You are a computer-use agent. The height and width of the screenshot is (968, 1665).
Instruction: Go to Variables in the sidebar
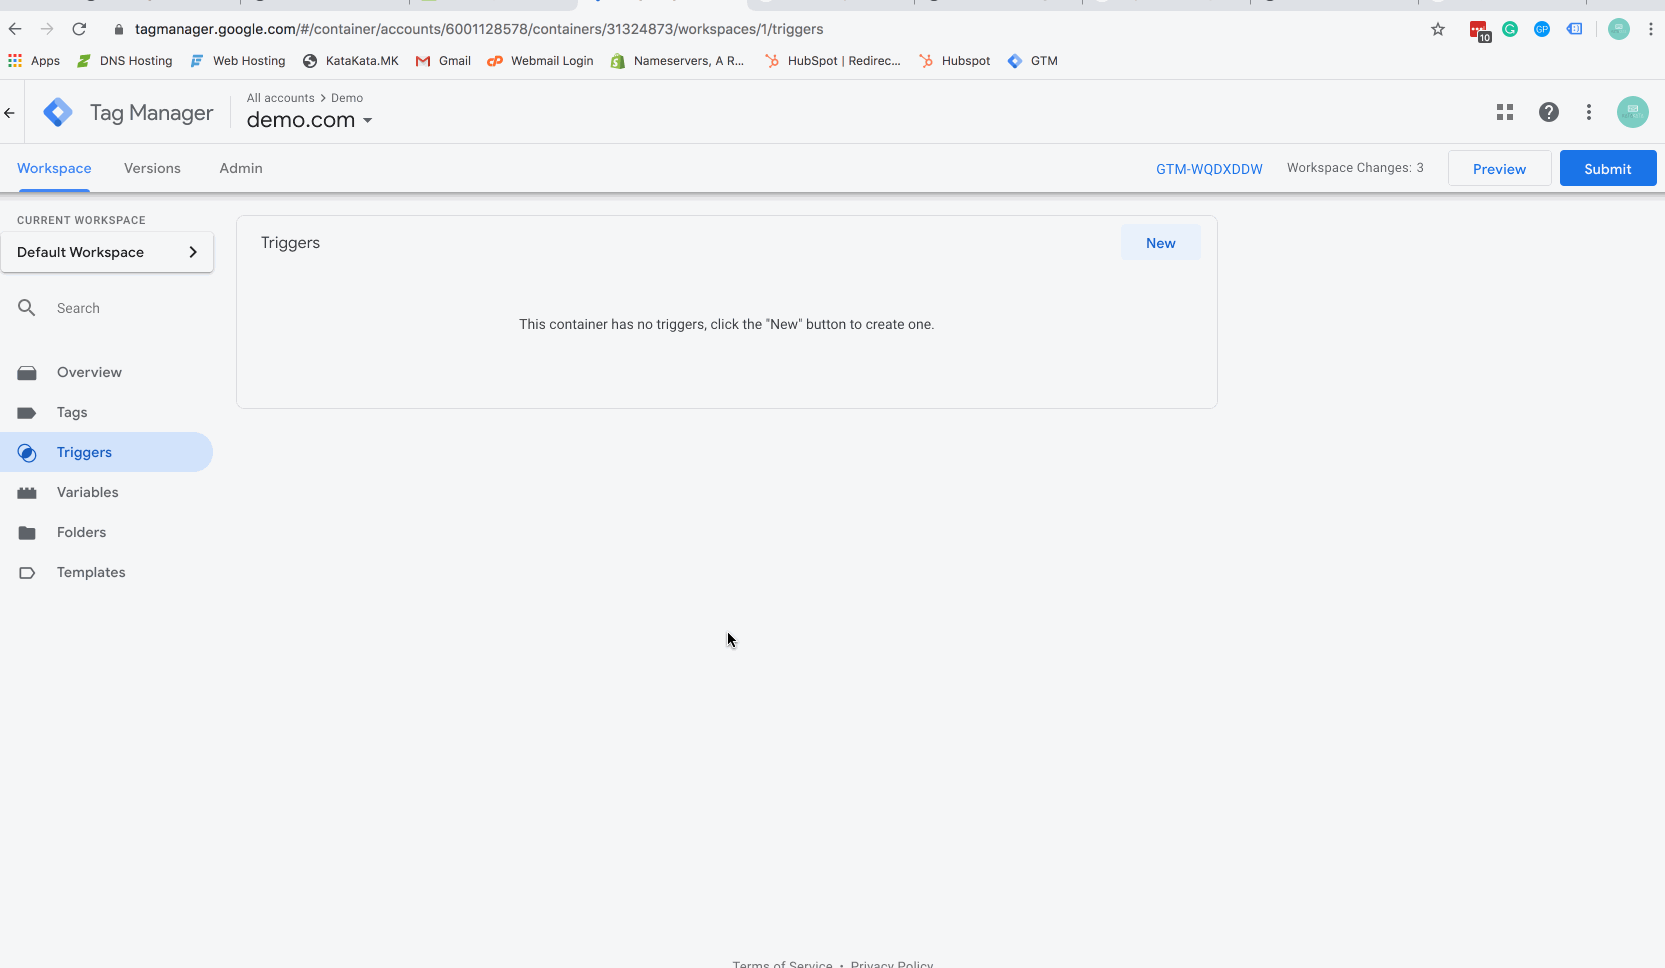[x=87, y=492]
